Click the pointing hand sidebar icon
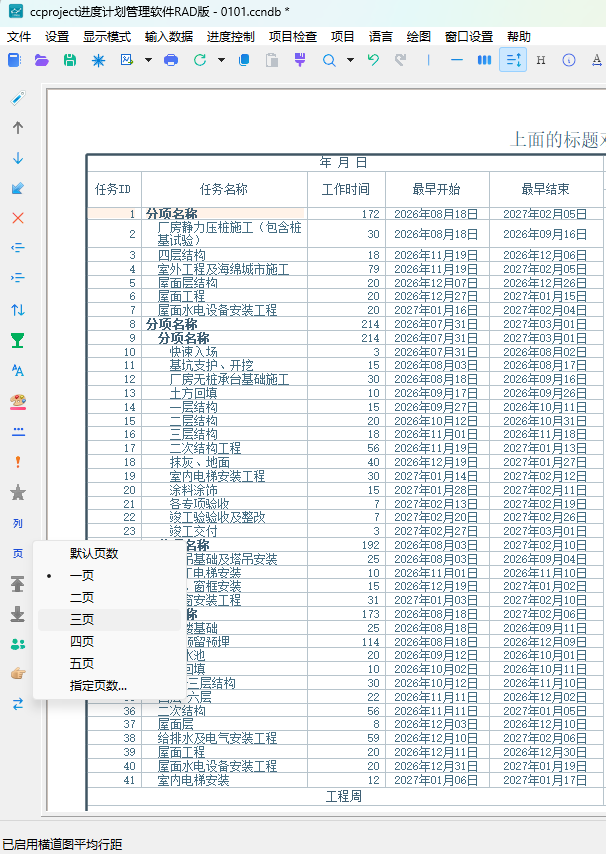 18,674
